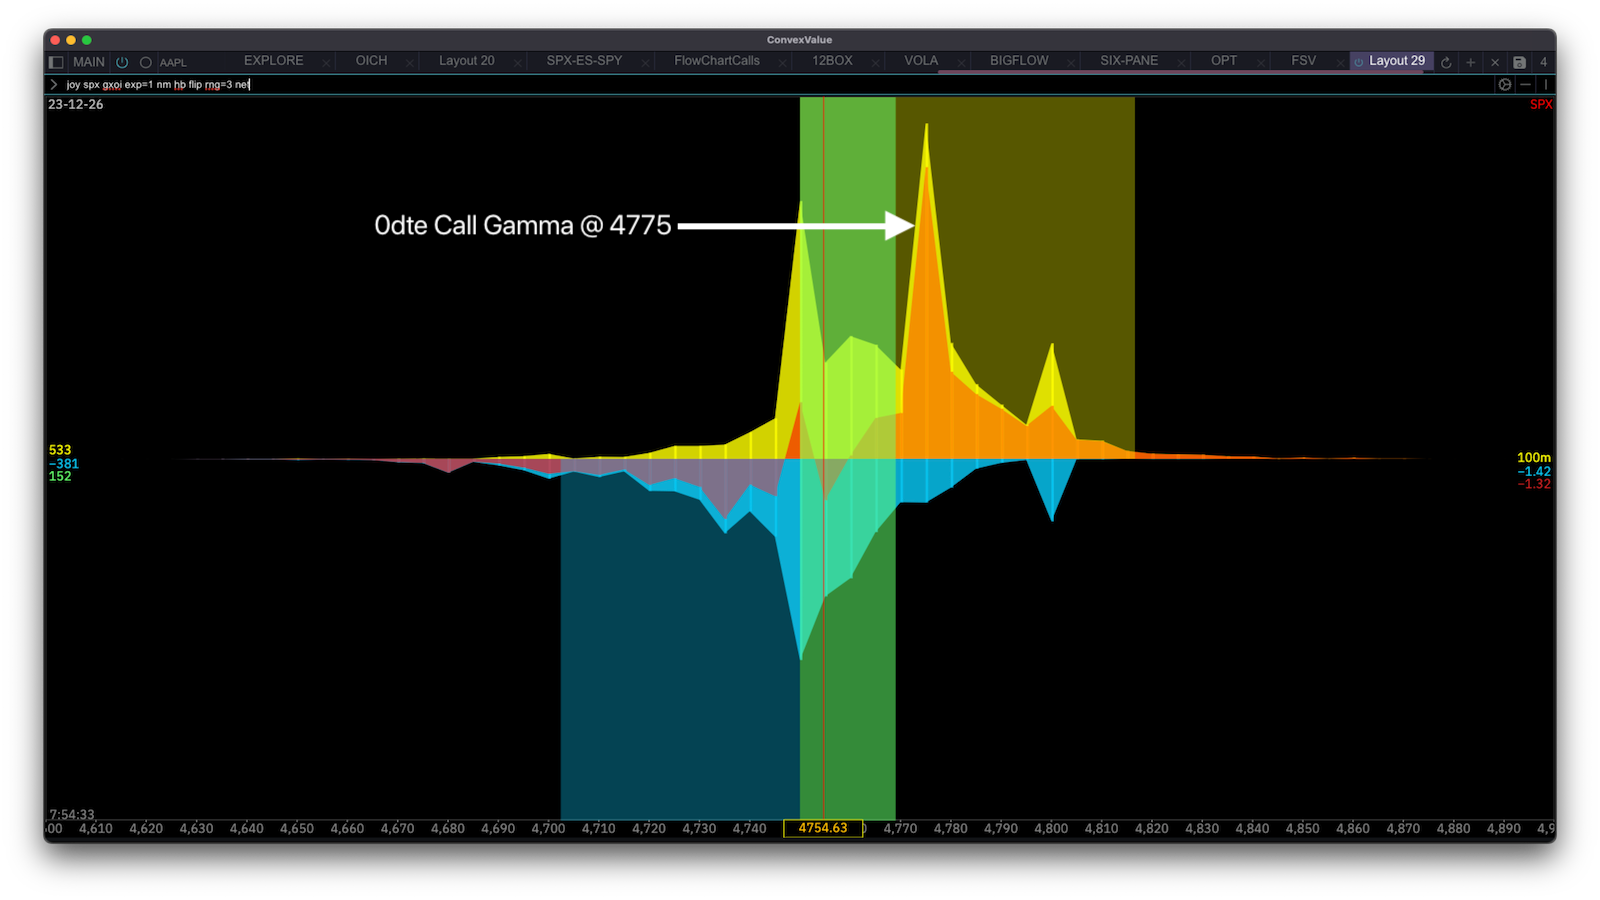Click the 4,800 strike axis label
Viewport: 1600px width, 900px height.
(x=1051, y=829)
